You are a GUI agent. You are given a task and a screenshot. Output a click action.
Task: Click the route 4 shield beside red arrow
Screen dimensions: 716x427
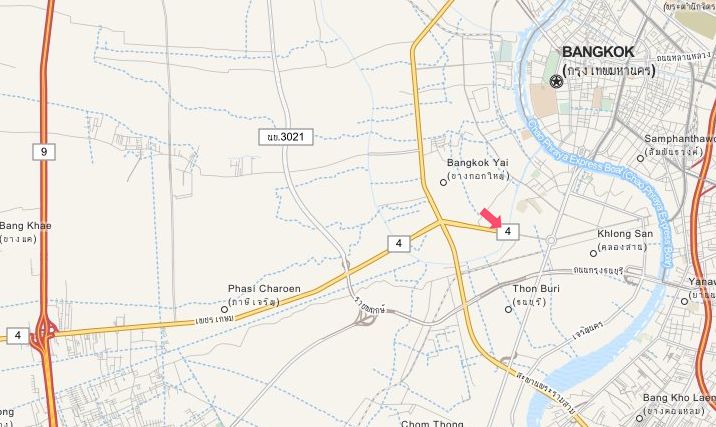(x=508, y=232)
